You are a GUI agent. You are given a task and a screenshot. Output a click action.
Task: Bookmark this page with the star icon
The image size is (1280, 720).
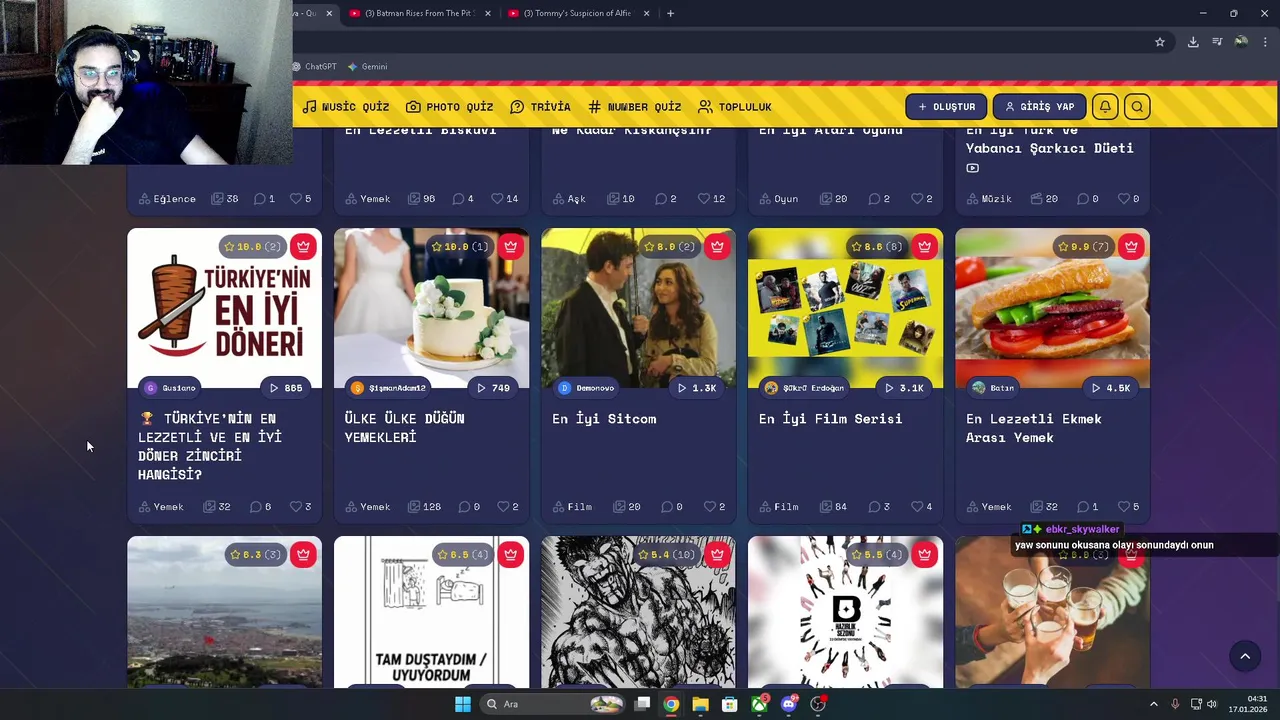[x=1160, y=42]
